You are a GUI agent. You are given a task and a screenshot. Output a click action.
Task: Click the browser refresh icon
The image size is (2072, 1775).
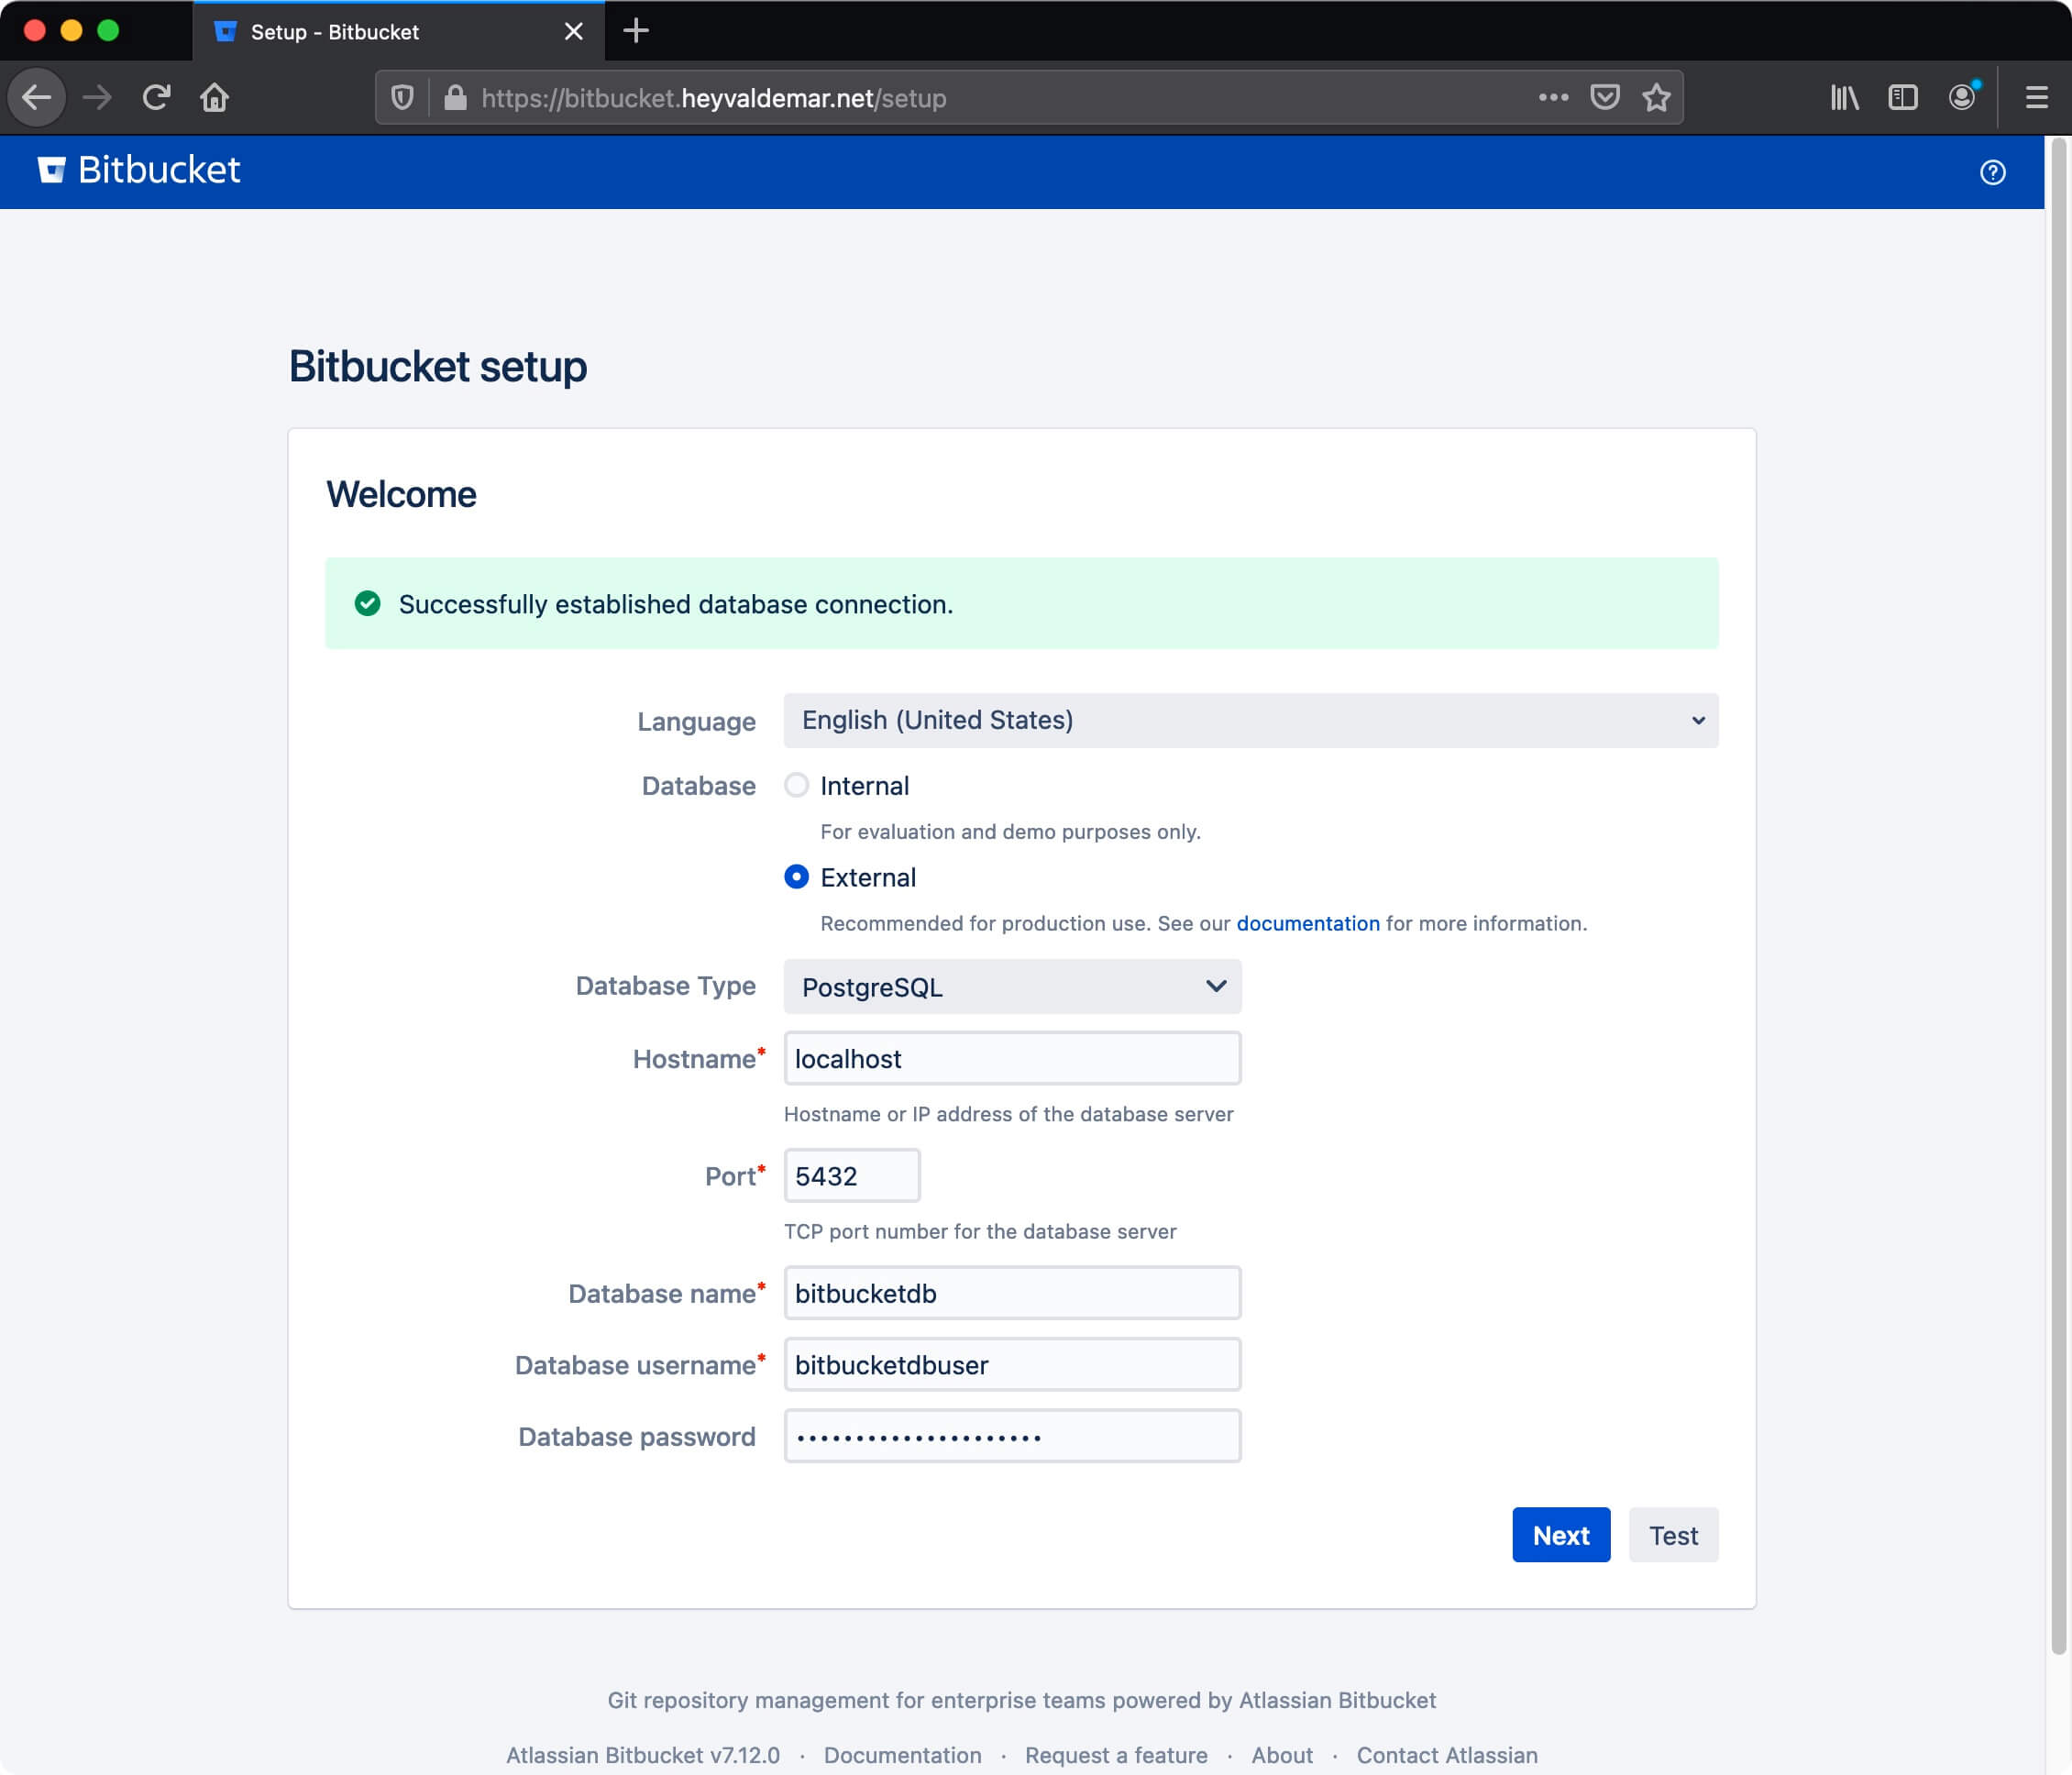tap(157, 97)
